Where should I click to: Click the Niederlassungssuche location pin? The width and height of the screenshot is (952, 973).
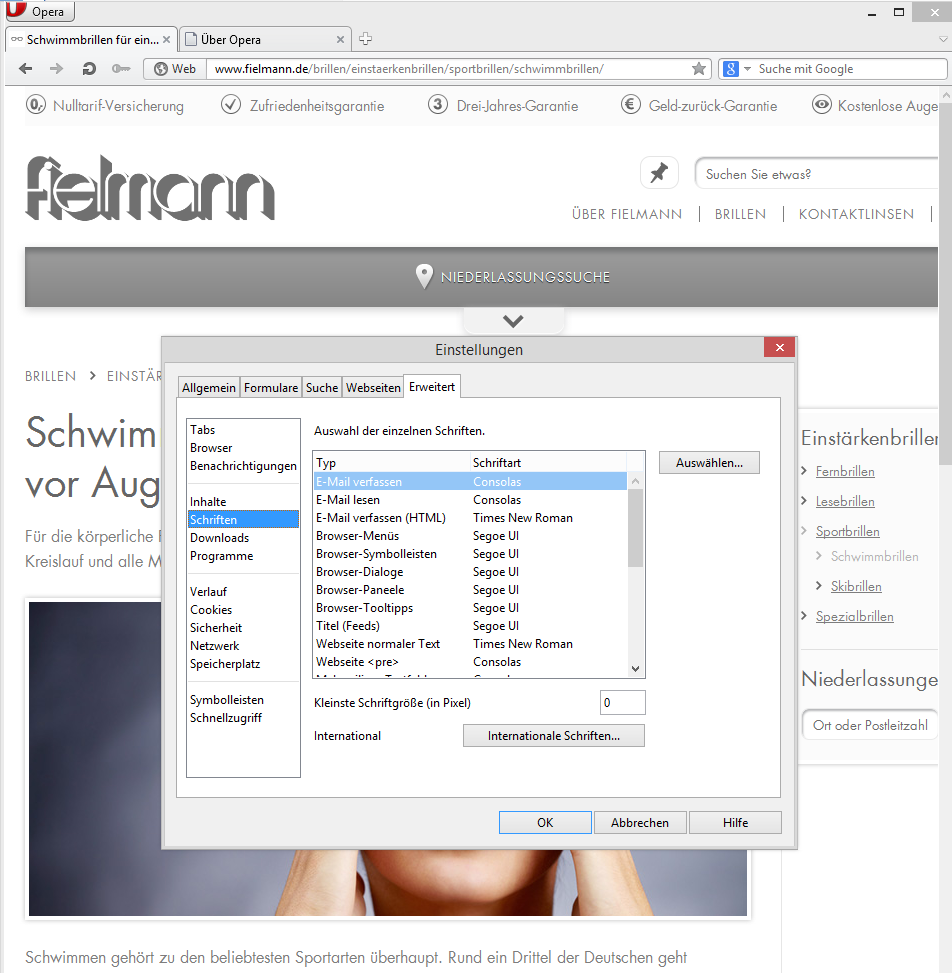pos(424,276)
